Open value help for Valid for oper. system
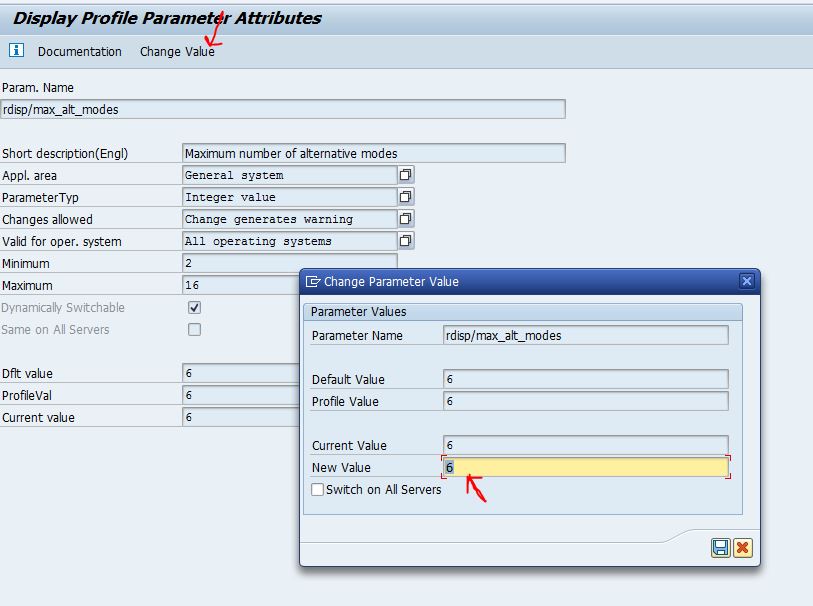The width and height of the screenshot is (813, 606). tap(407, 240)
